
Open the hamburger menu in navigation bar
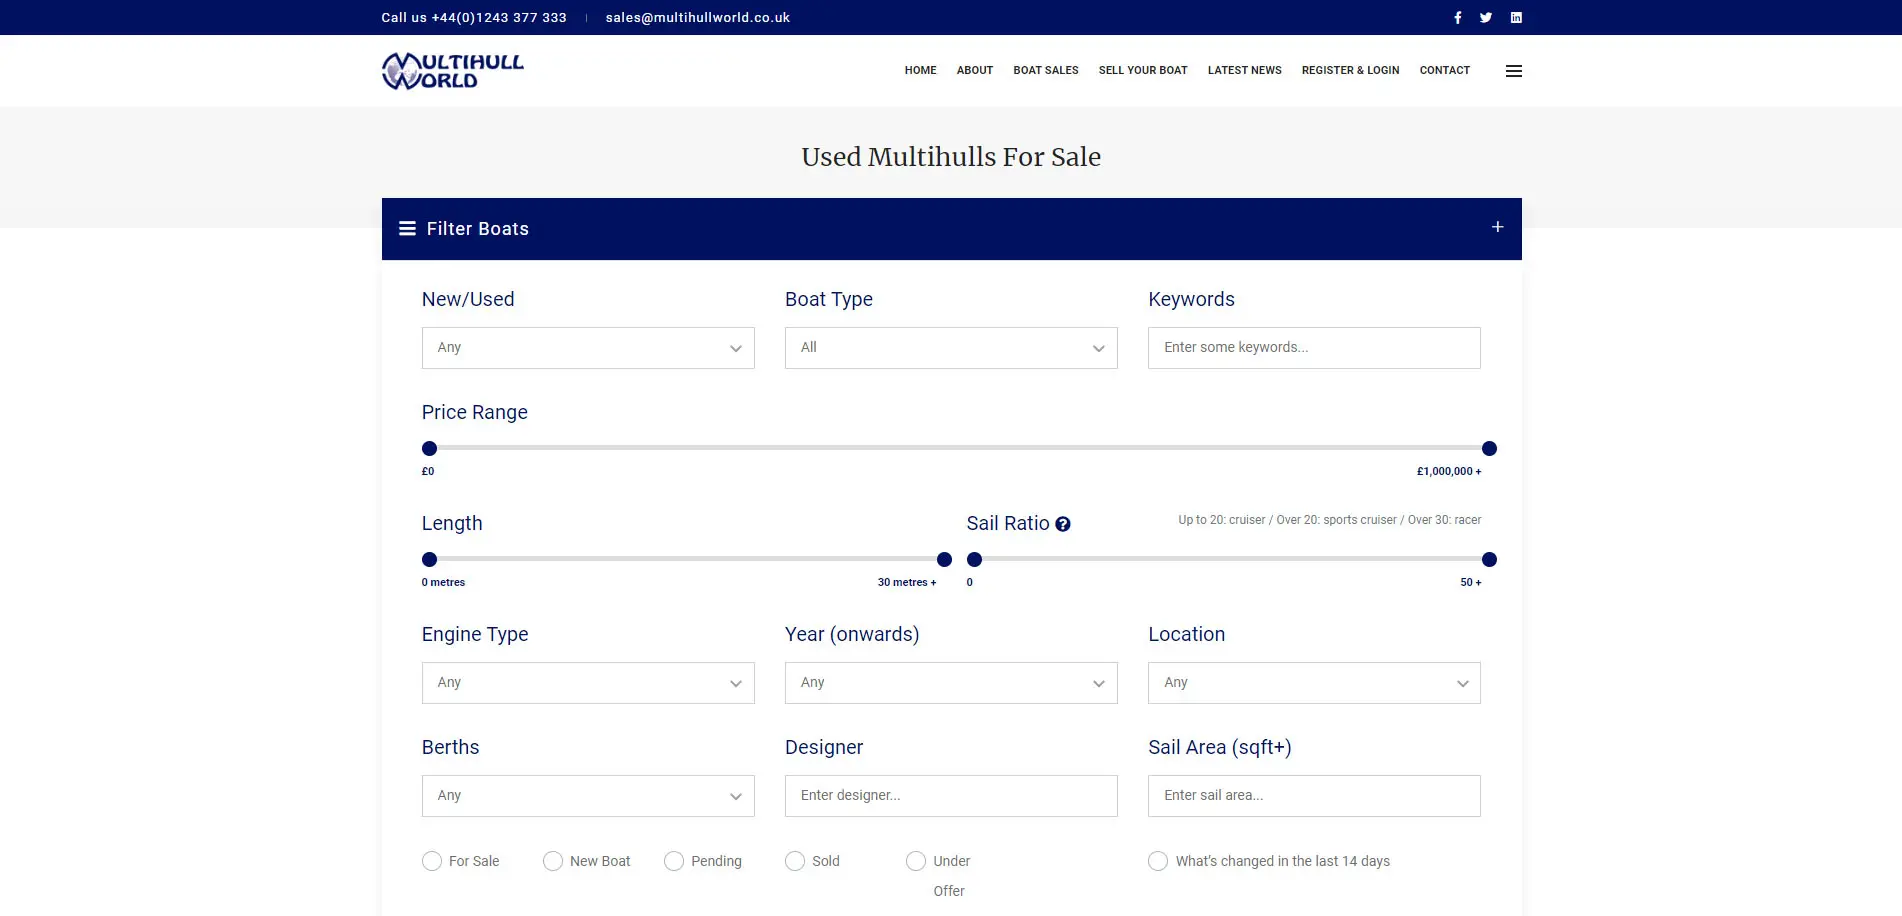point(1513,71)
